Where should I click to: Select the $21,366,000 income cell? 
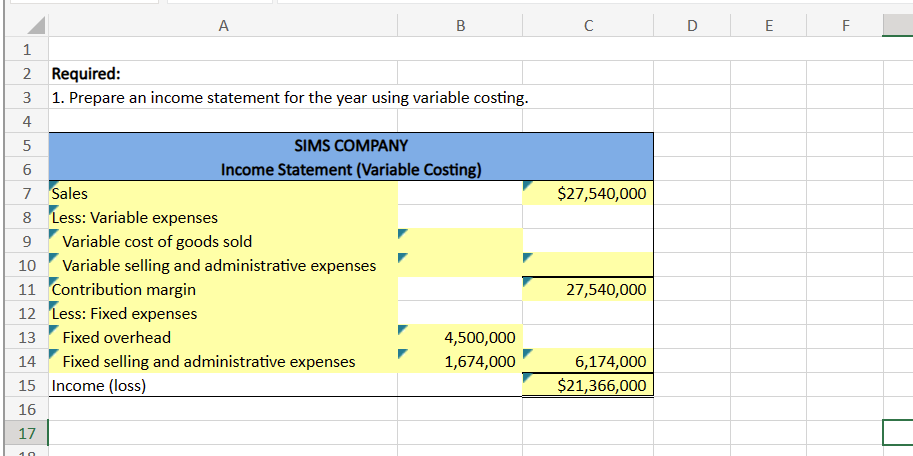[588, 386]
